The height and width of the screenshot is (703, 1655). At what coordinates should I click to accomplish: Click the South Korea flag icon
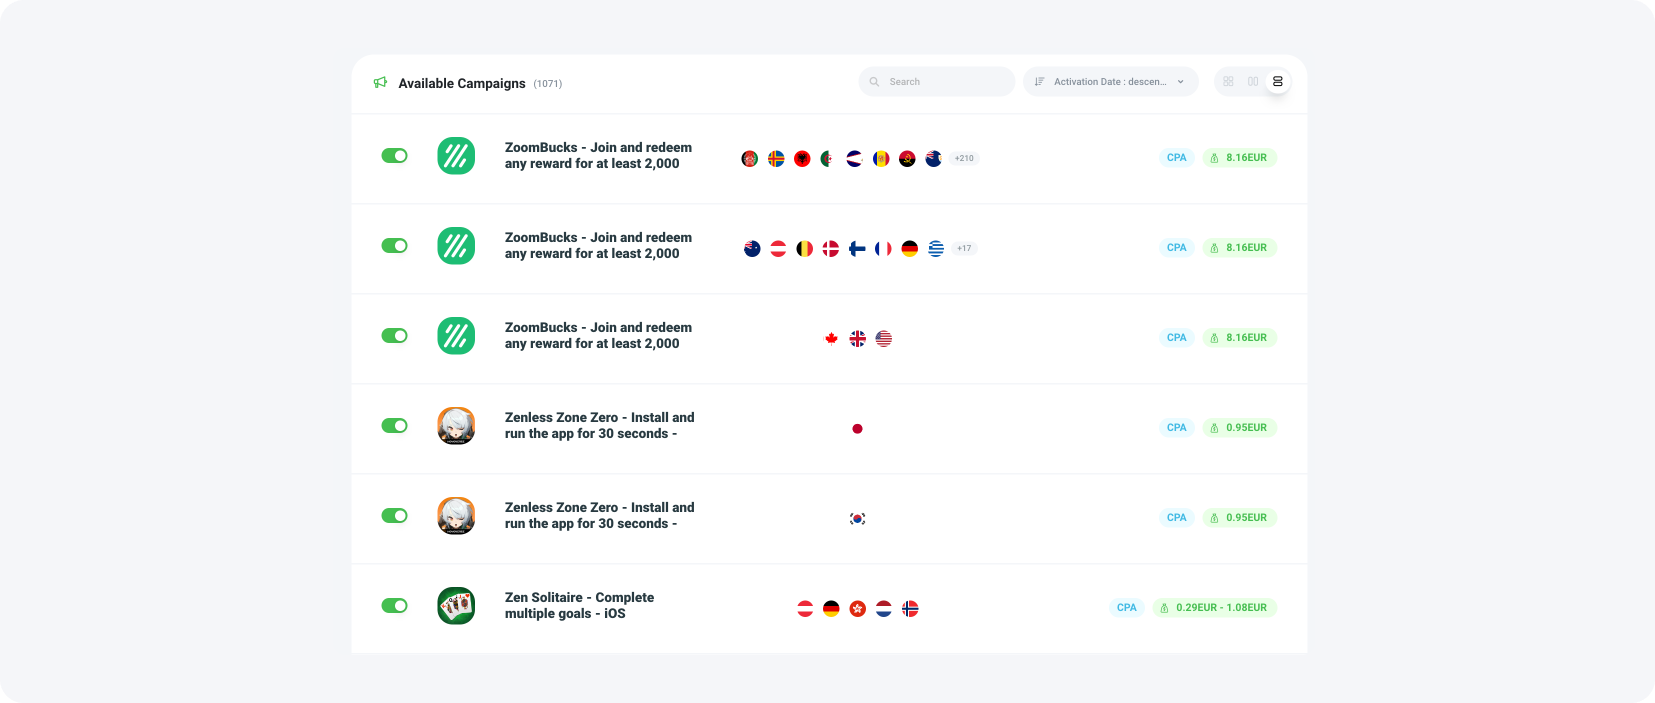pos(857,519)
